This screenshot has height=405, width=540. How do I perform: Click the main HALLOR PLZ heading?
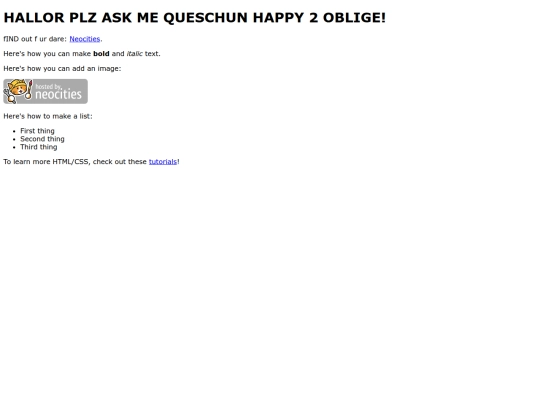point(195,18)
